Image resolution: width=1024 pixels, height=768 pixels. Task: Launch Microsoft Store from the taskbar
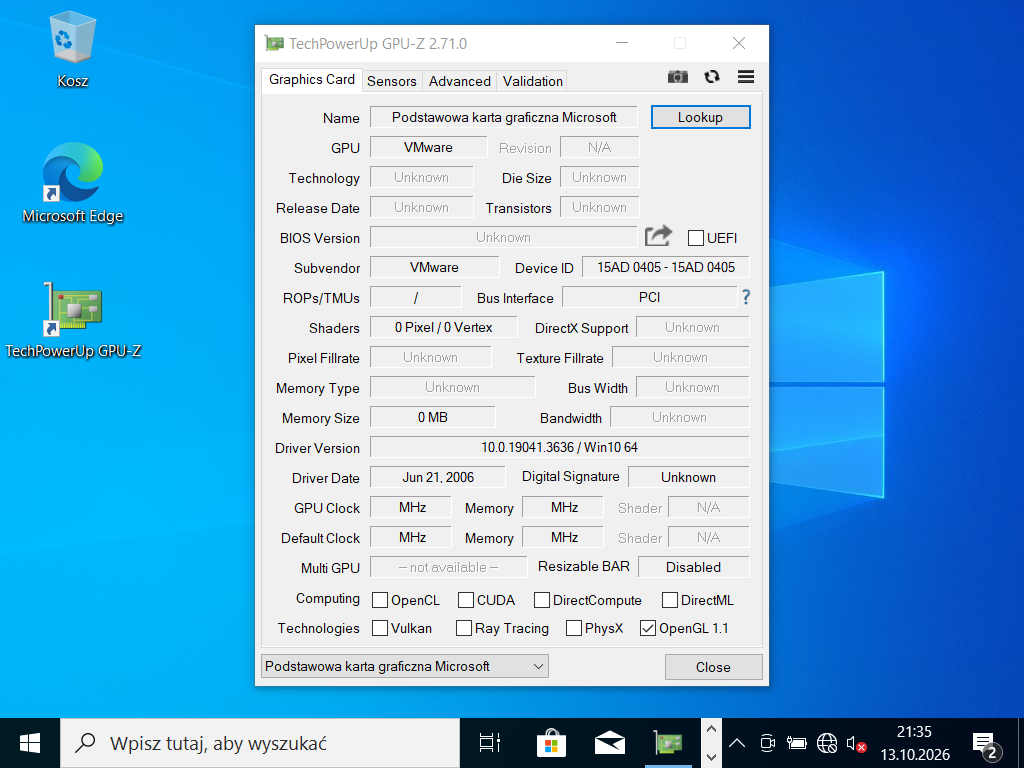point(551,743)
